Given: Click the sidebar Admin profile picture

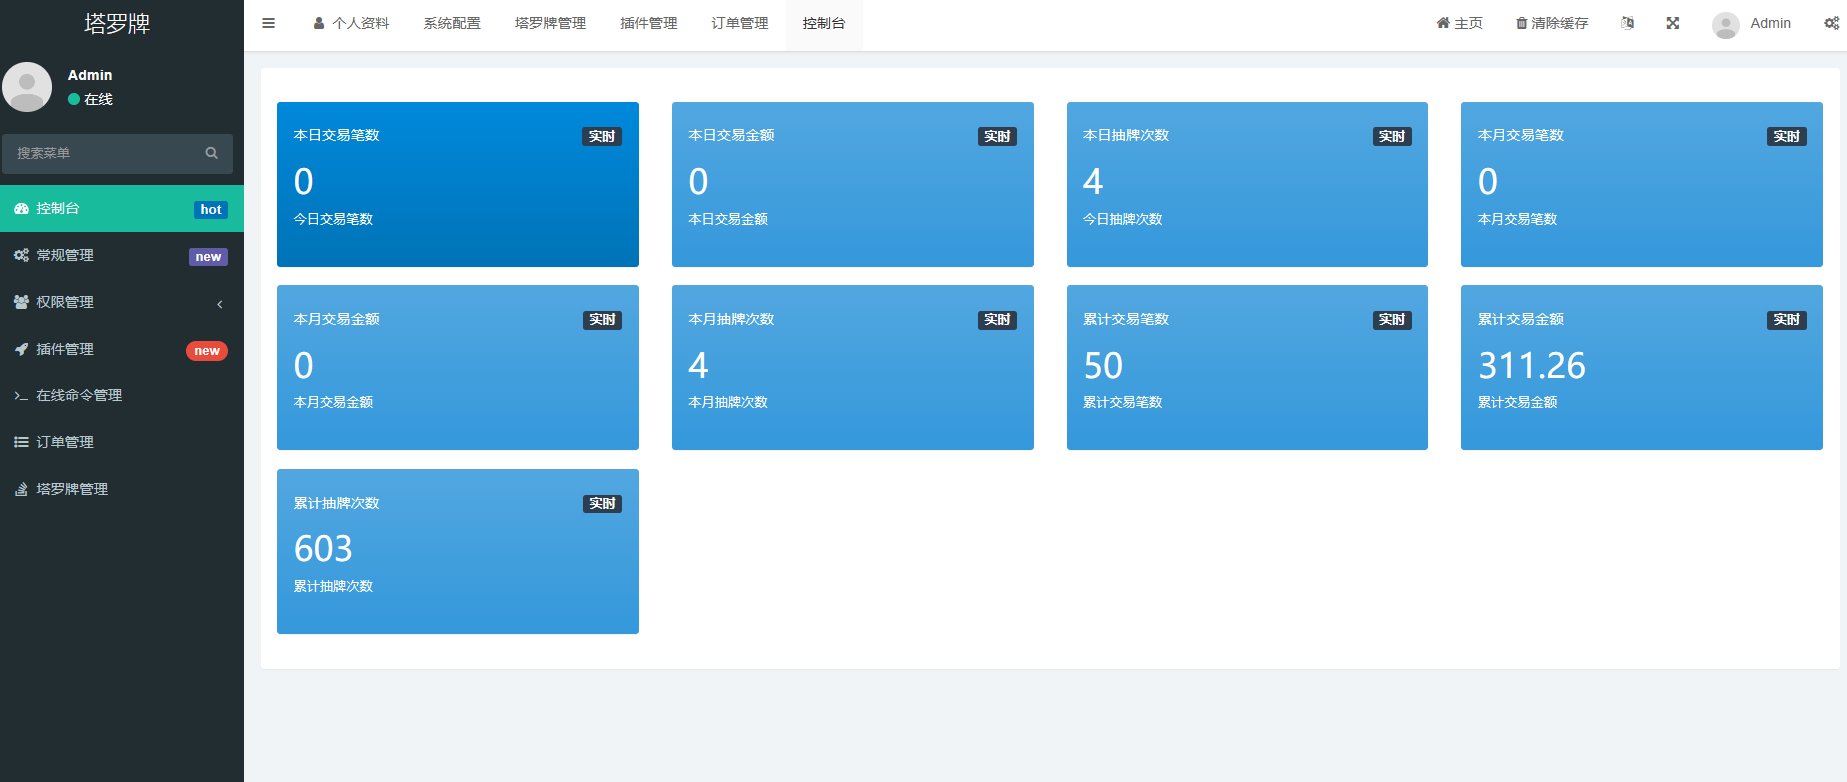Looking at the screenshot, I should click(x=27, y=87).
